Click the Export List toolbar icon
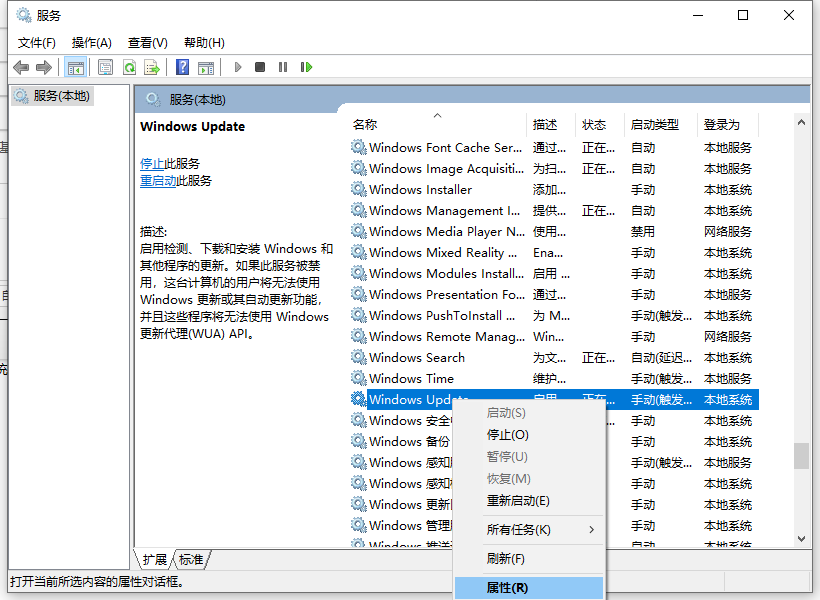The image size is (820, 600). (153, 66)
